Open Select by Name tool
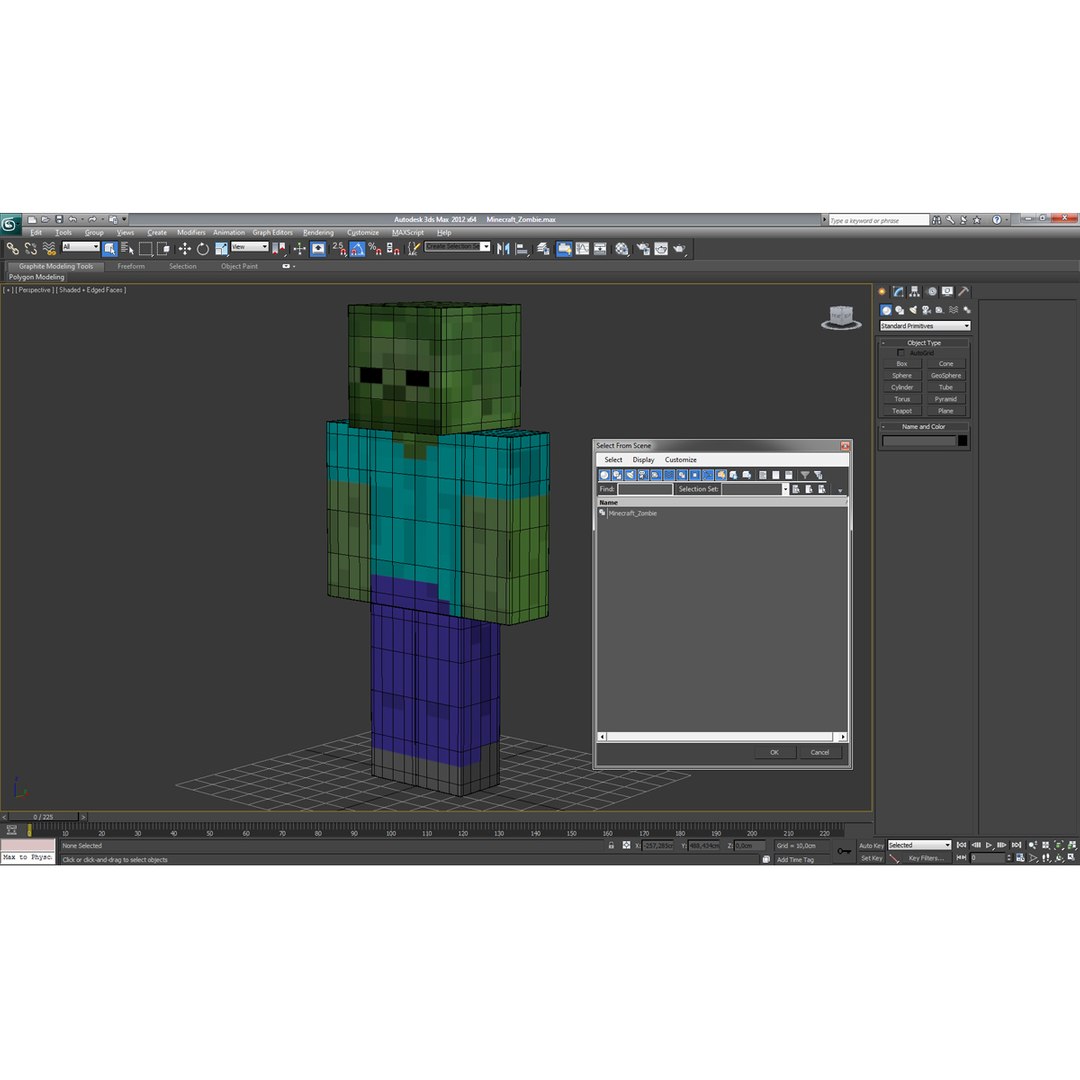Viewport: 1080px width, 1080px height. [127, 249]
